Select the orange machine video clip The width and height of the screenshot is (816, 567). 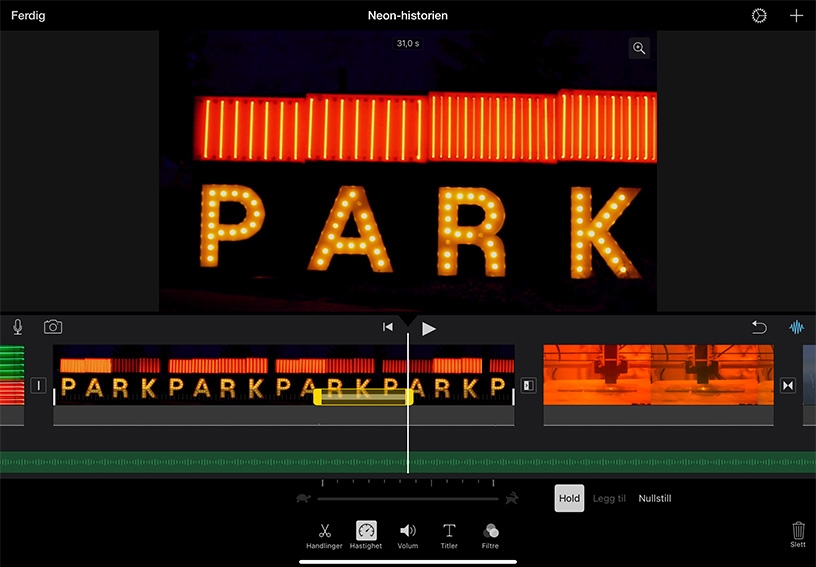pos(658,375)
